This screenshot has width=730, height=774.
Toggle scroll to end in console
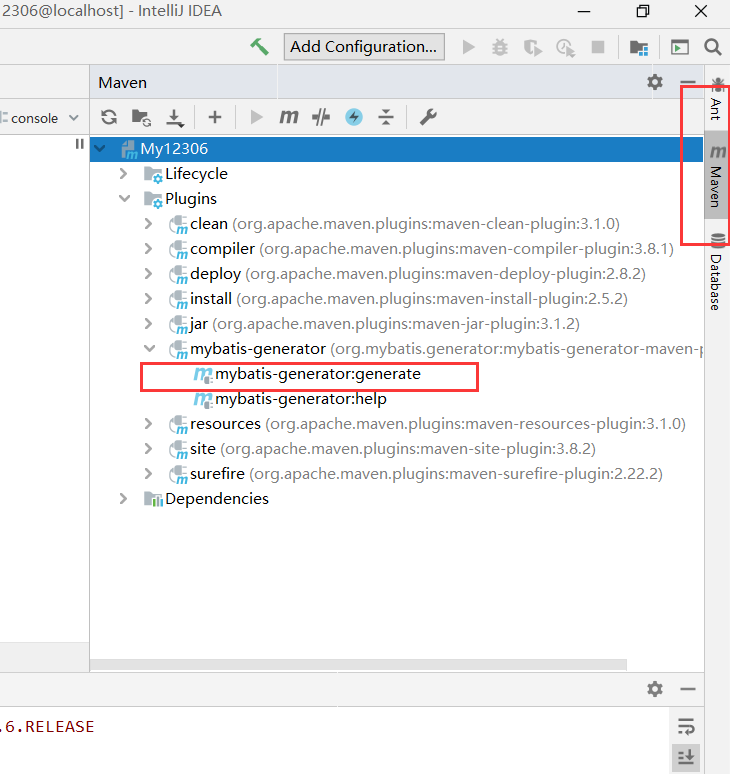point(686,757)
